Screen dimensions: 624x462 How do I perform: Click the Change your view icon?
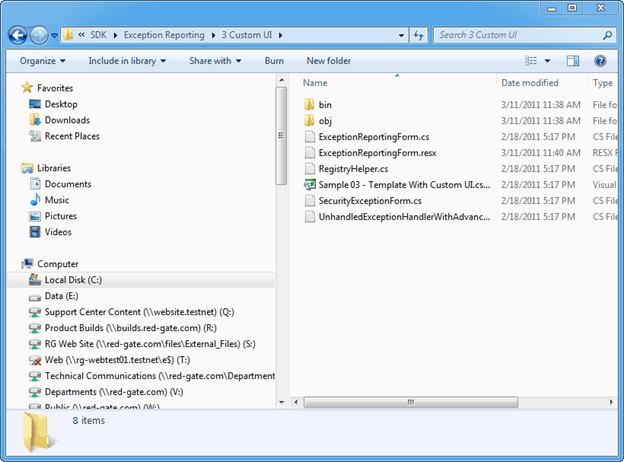531,61
